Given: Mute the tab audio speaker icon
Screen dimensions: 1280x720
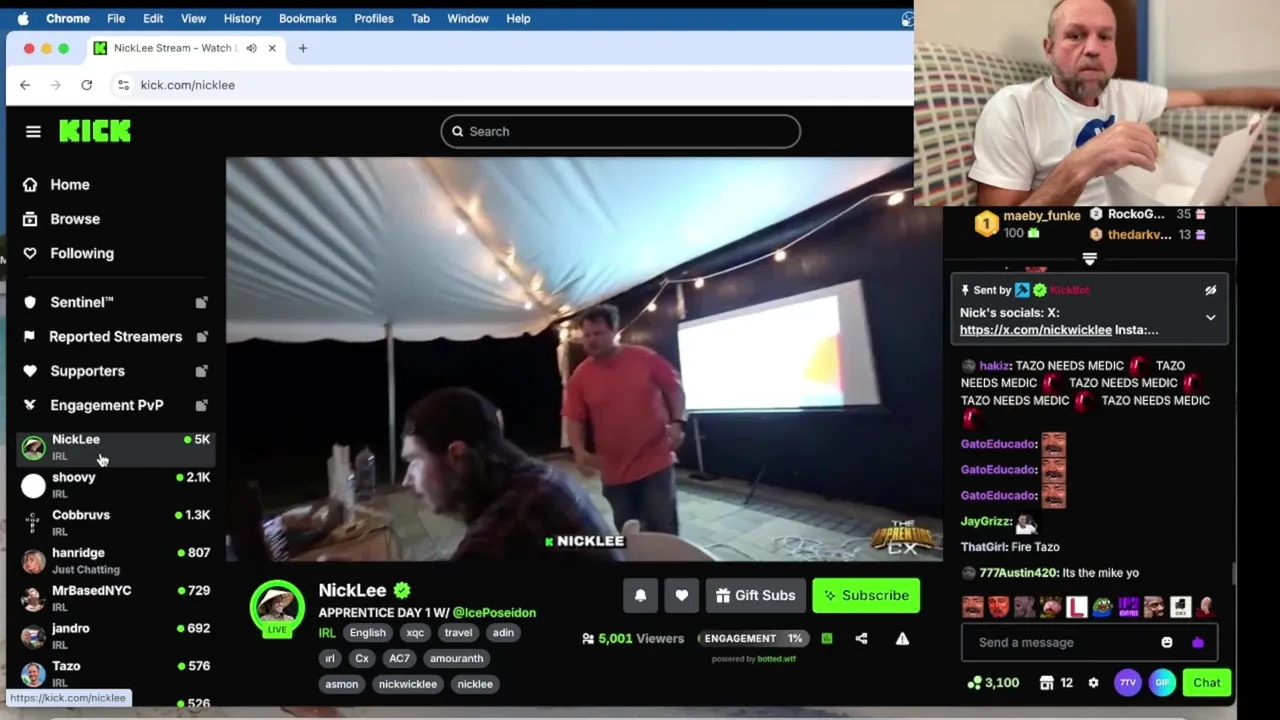Looking at the screenshot, I should [251, 48].
